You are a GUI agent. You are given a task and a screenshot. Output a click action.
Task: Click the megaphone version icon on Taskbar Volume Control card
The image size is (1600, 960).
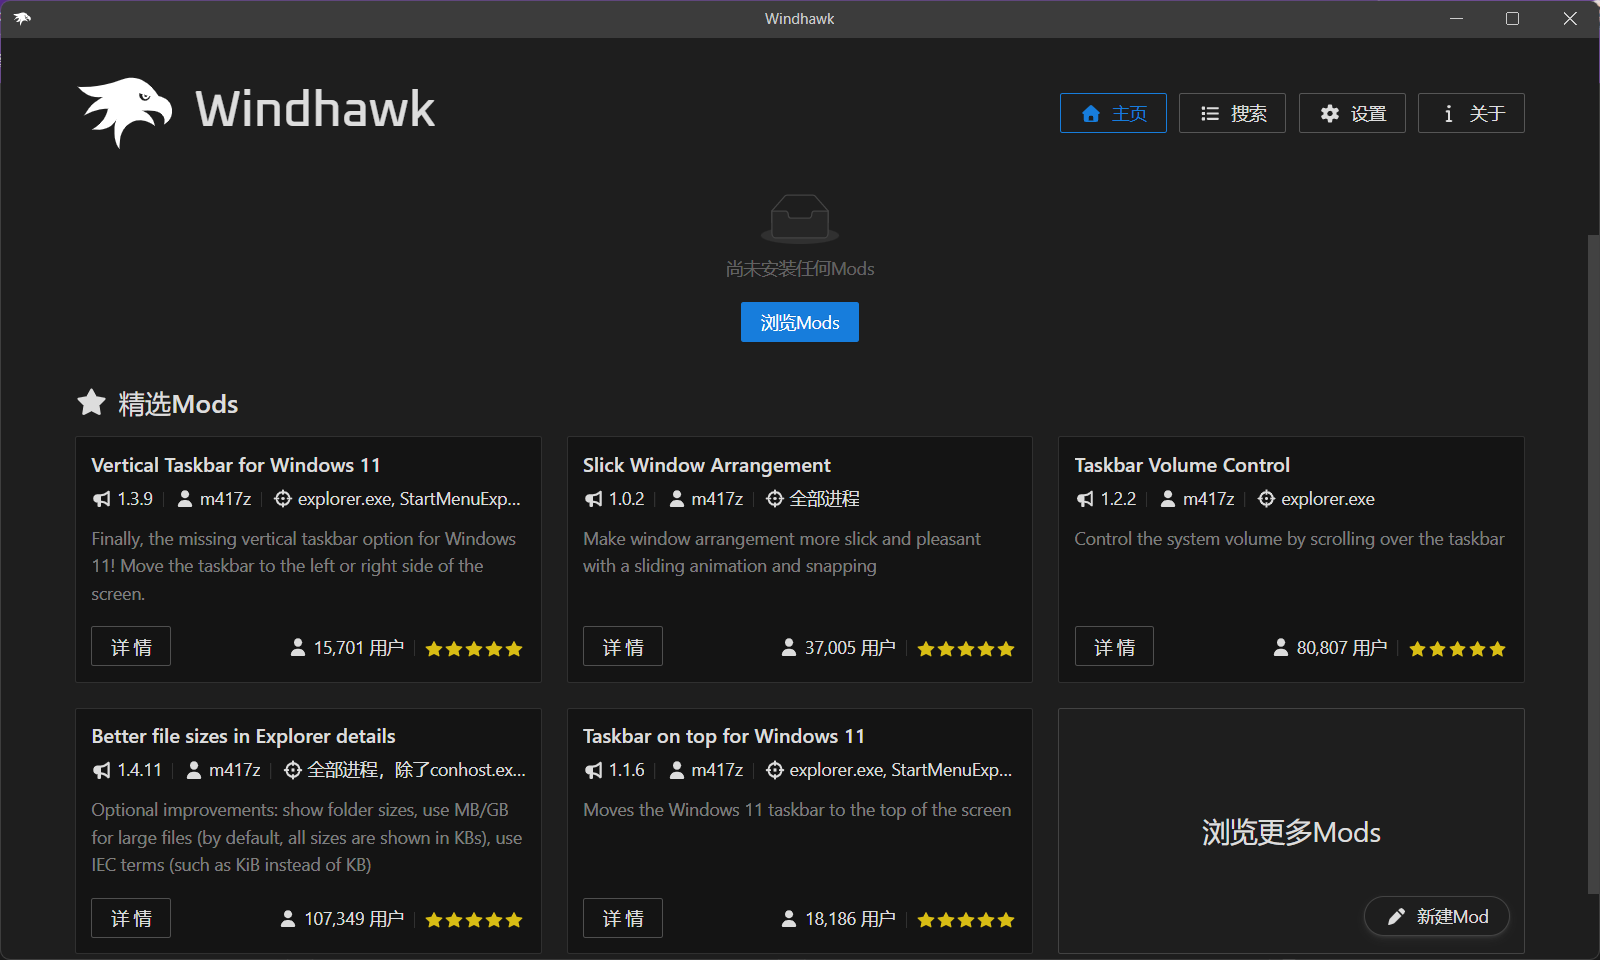(1085, 499)
